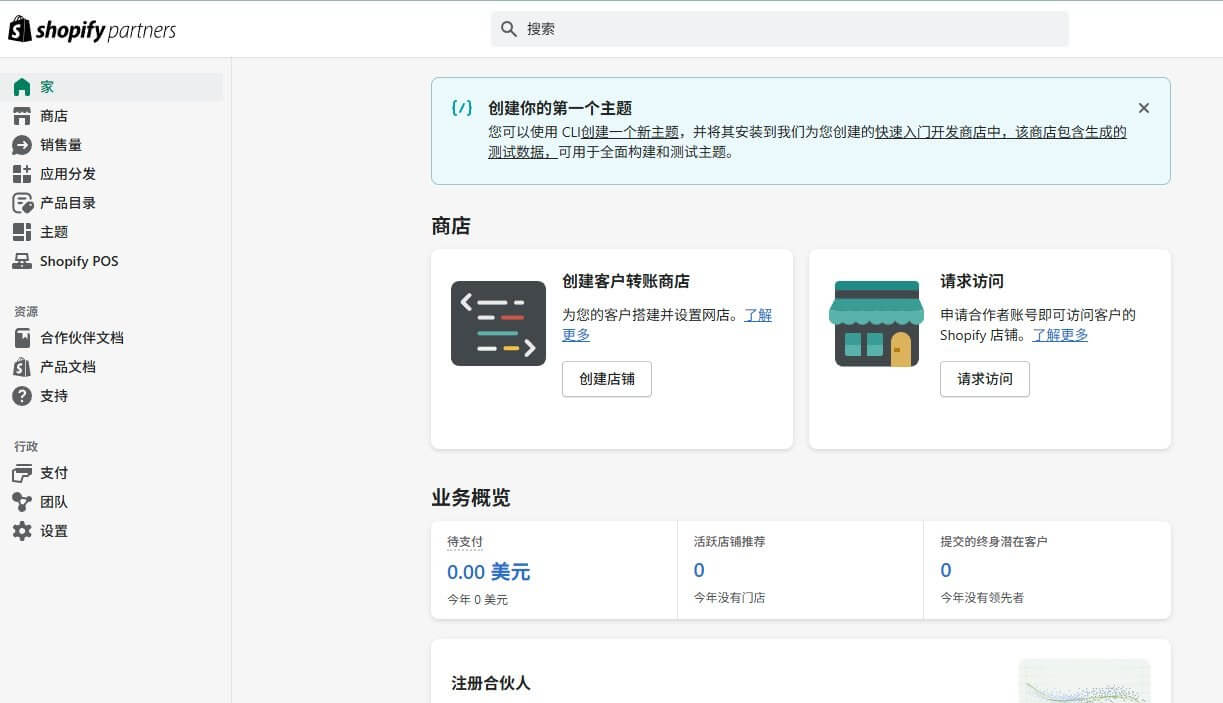The height and width of the screenshot is (703, 1223).
Task: Click the 业务概览 heading
Action: click(471, 497)
